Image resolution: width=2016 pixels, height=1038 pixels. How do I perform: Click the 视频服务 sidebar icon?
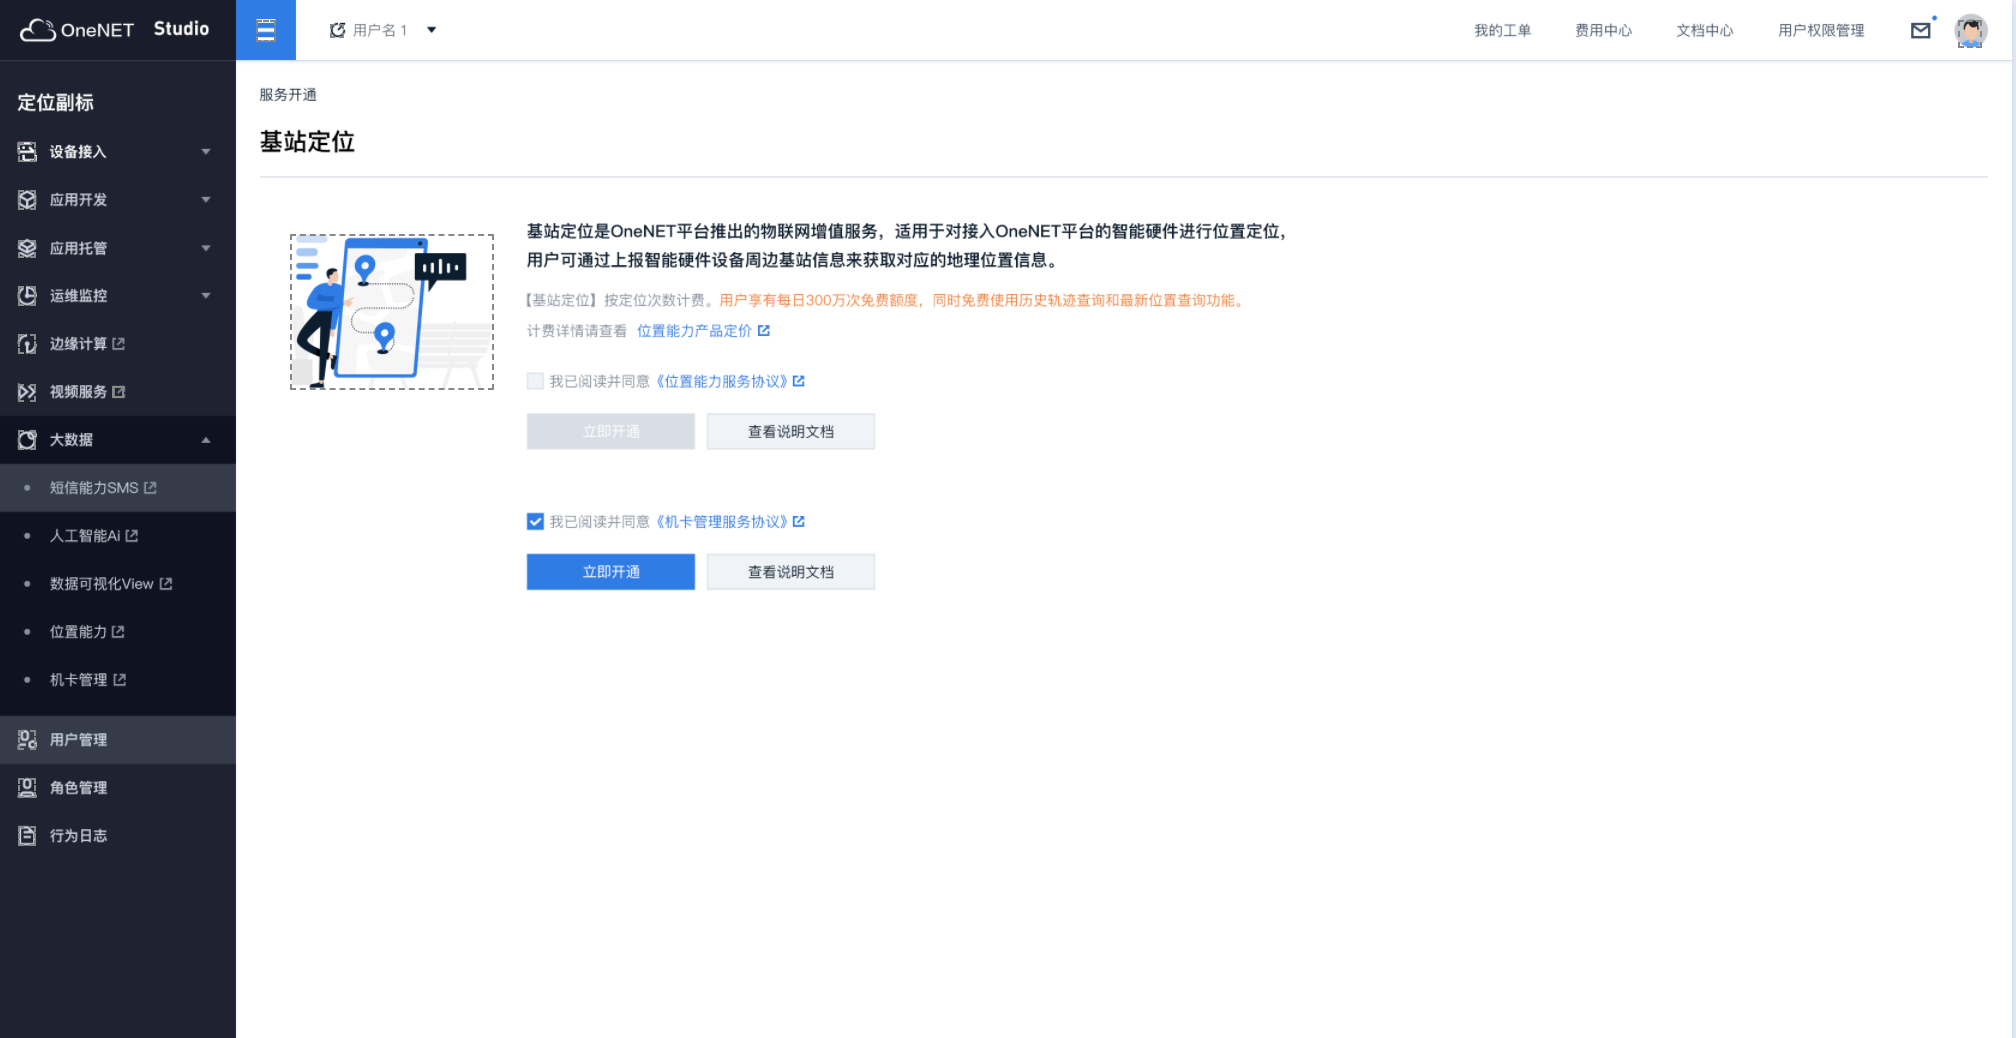point(27,392)
